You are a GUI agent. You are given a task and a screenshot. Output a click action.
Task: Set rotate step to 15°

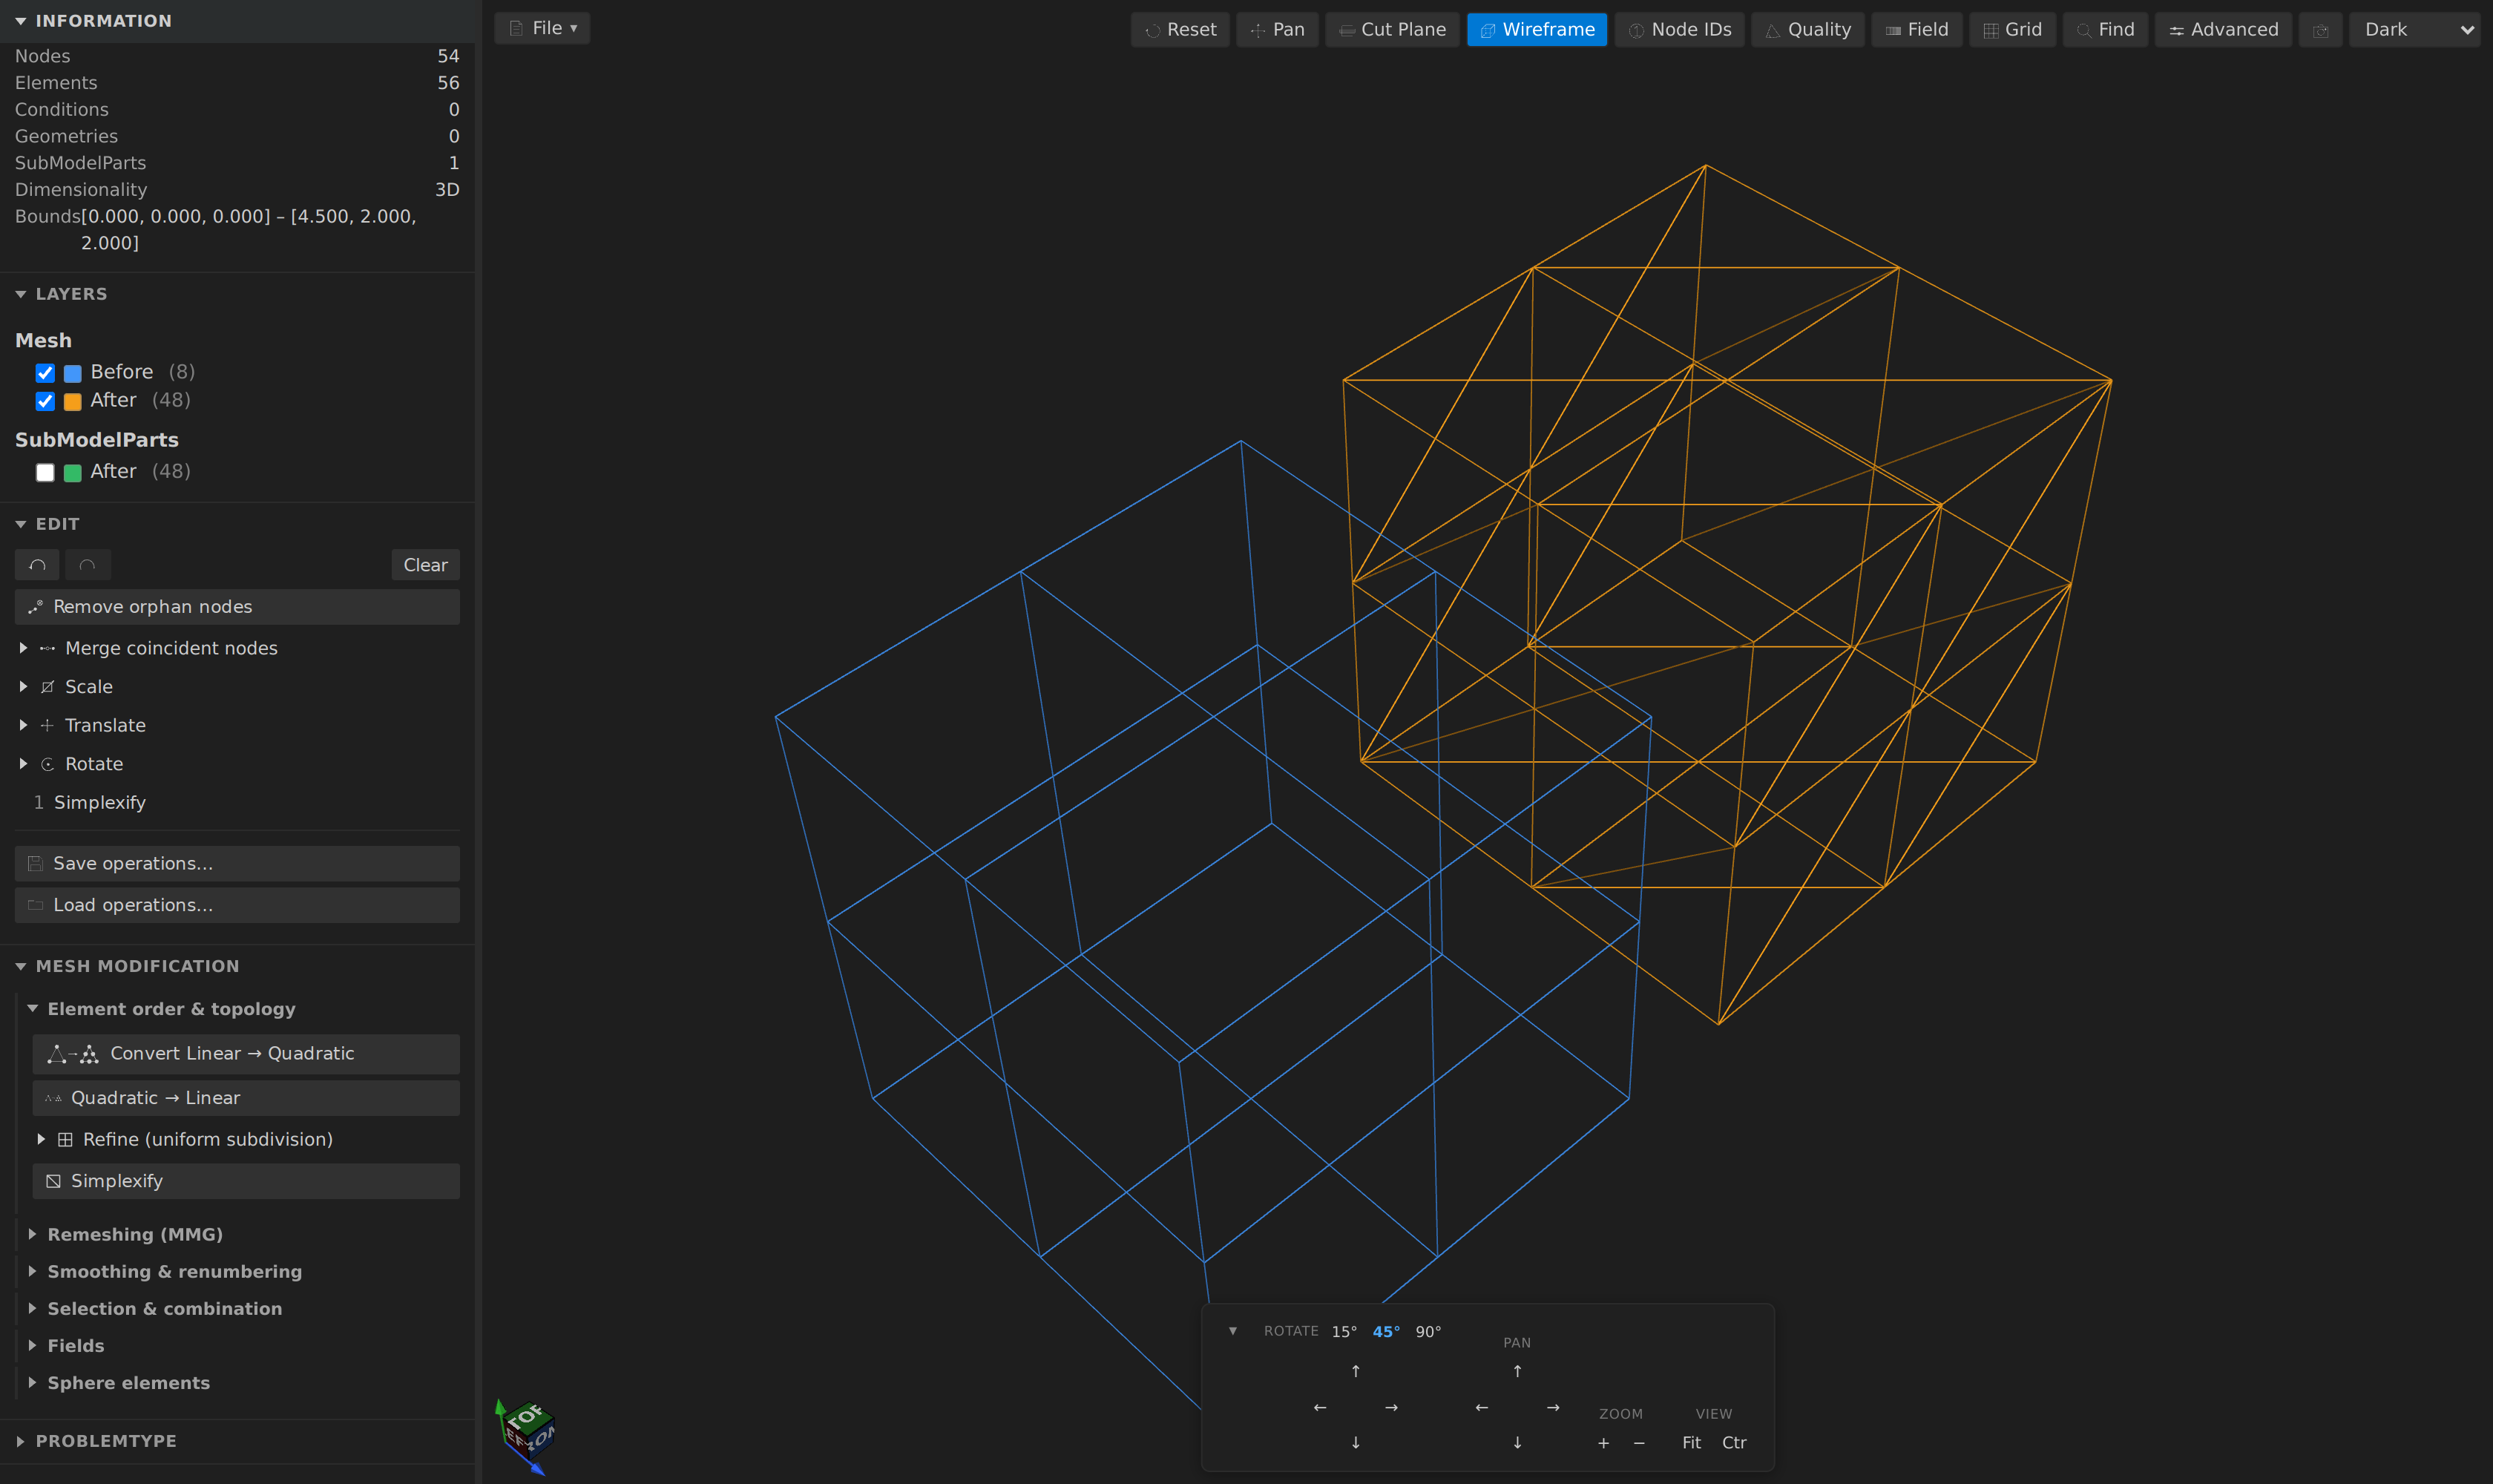1344,1332
